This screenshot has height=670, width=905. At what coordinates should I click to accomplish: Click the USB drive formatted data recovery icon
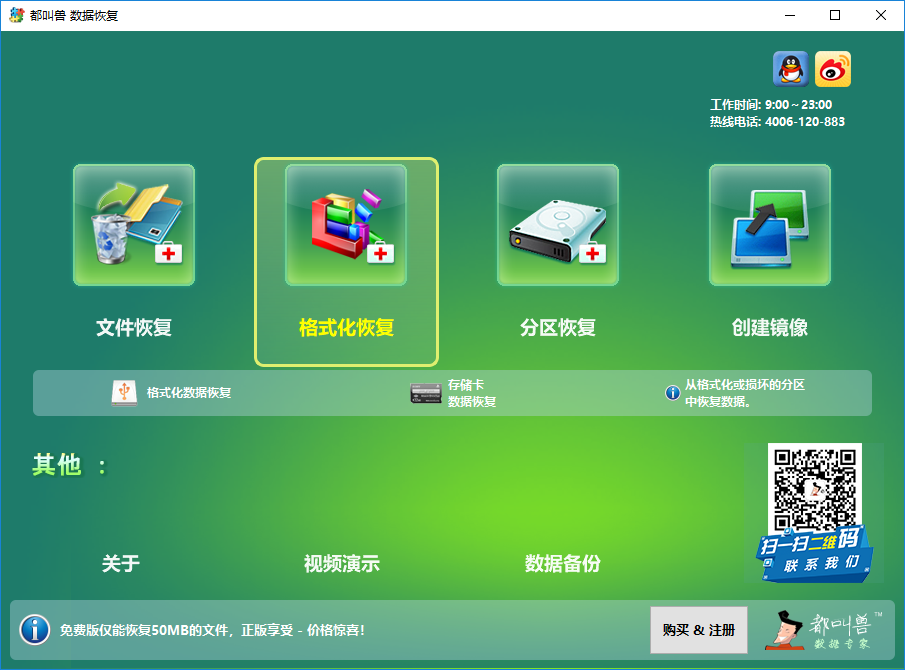coord(124,393)
